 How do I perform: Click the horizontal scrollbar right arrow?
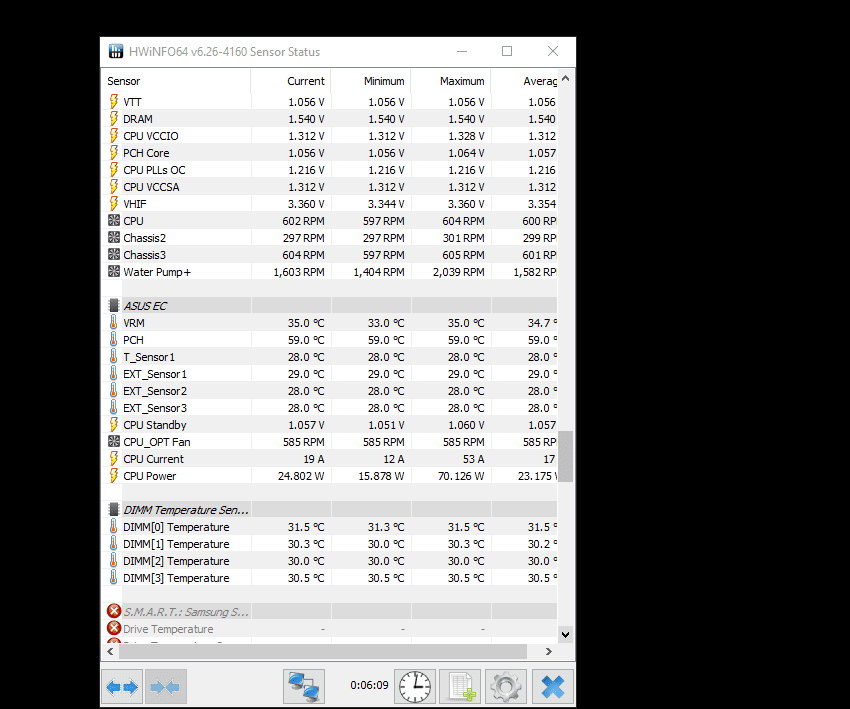coord(549,651)
